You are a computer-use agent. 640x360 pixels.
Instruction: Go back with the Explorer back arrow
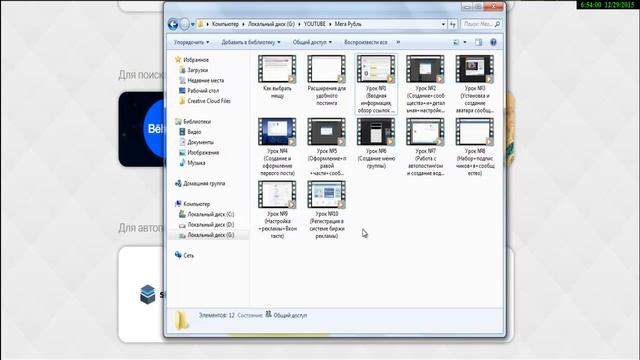(x=173, y=24)
